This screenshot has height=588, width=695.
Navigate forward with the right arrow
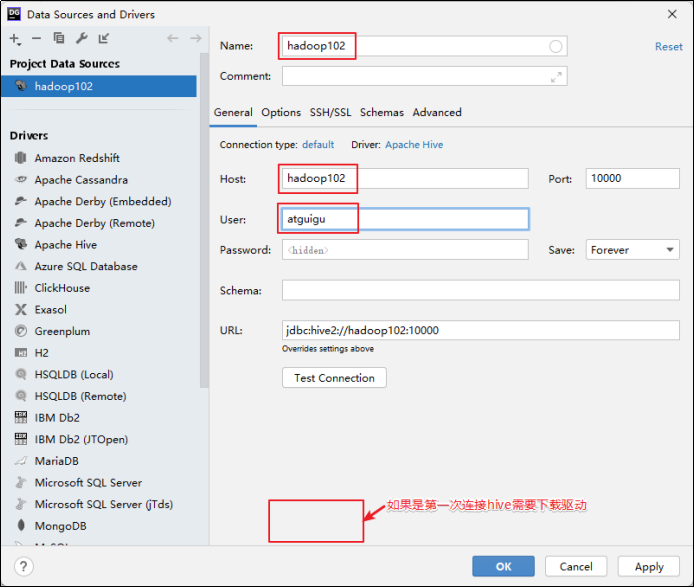[x=195, y=39]
